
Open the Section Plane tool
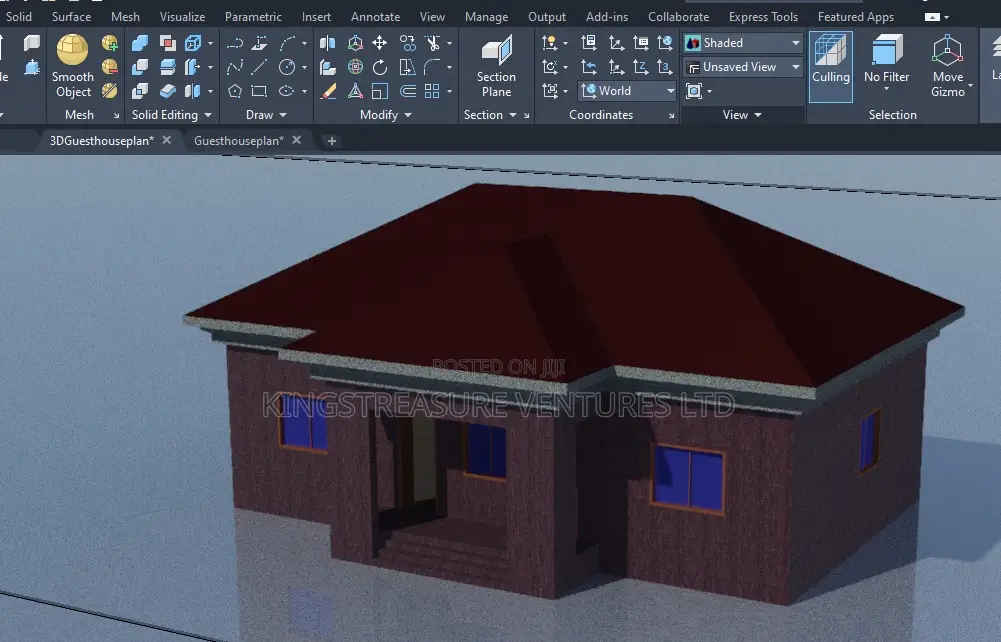tap(496, 66)
